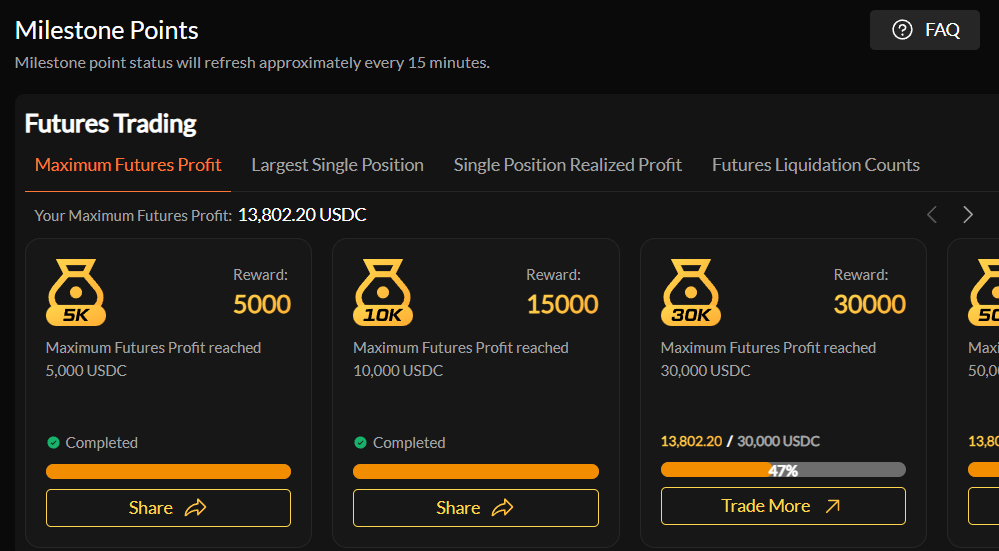Open the Single Position Realized Profit tab
The image size is (999, 551).
pyautogui.click(x=568, y=165)
